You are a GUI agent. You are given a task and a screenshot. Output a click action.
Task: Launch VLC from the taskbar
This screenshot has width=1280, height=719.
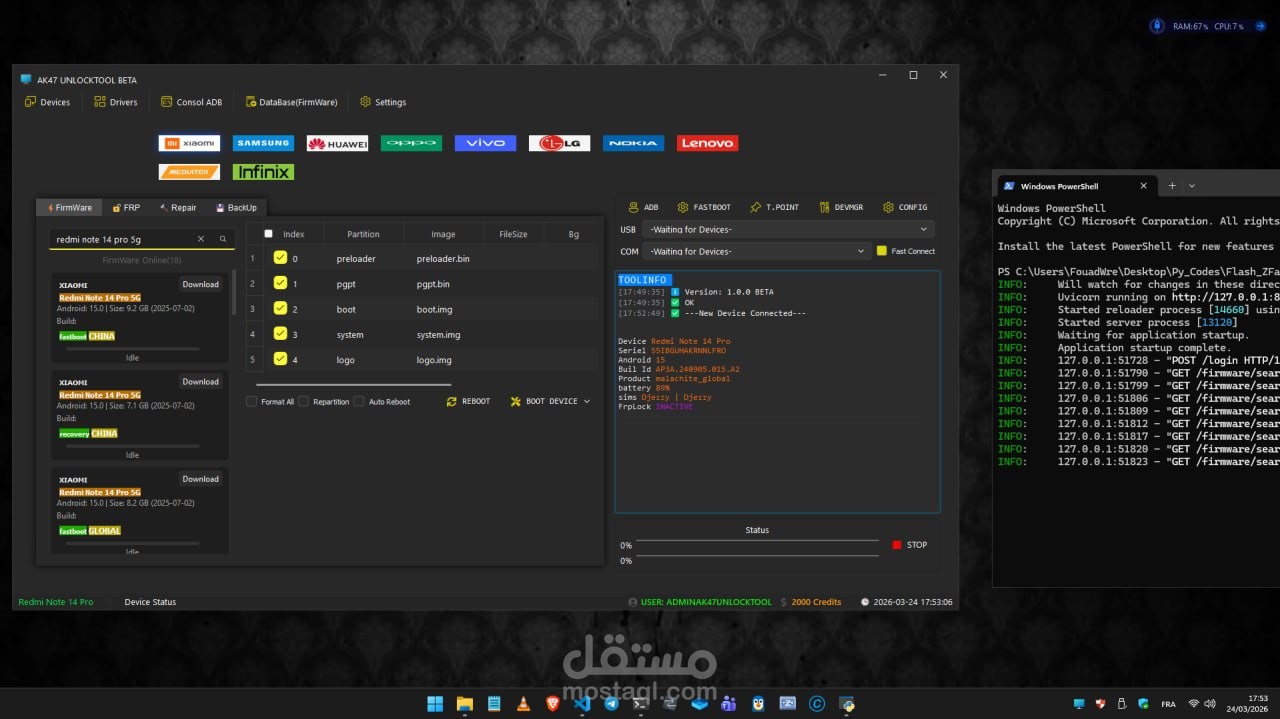523,704
